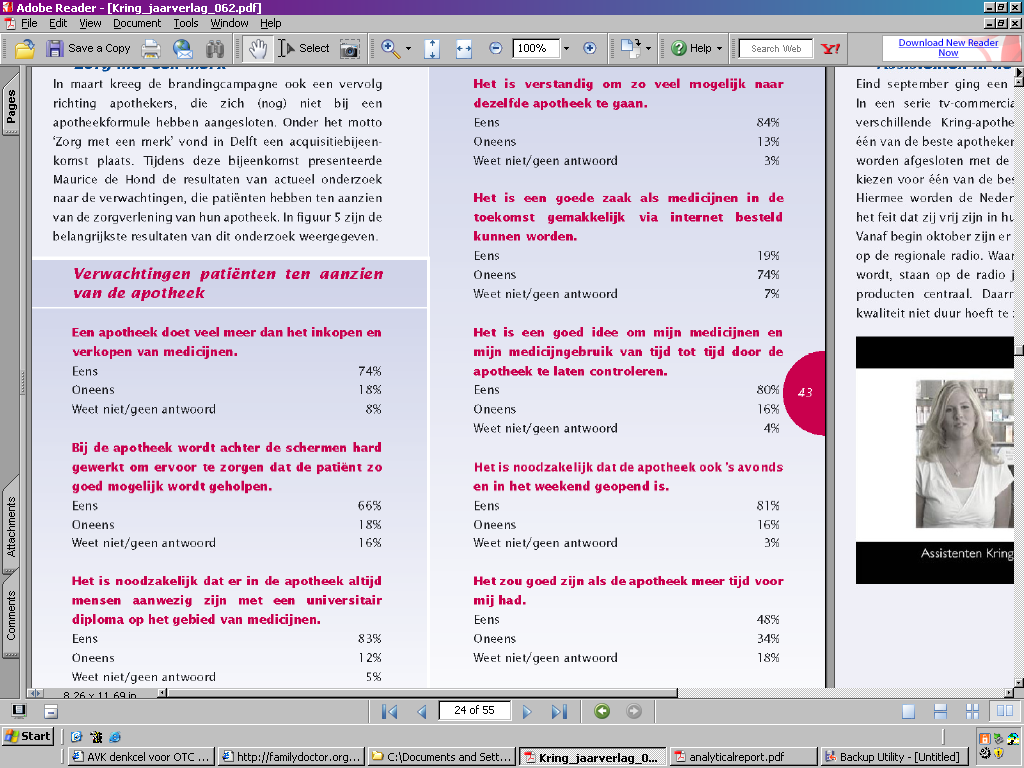Go to the previous page
Viewport: 1024px width, 768px height.
422,711
